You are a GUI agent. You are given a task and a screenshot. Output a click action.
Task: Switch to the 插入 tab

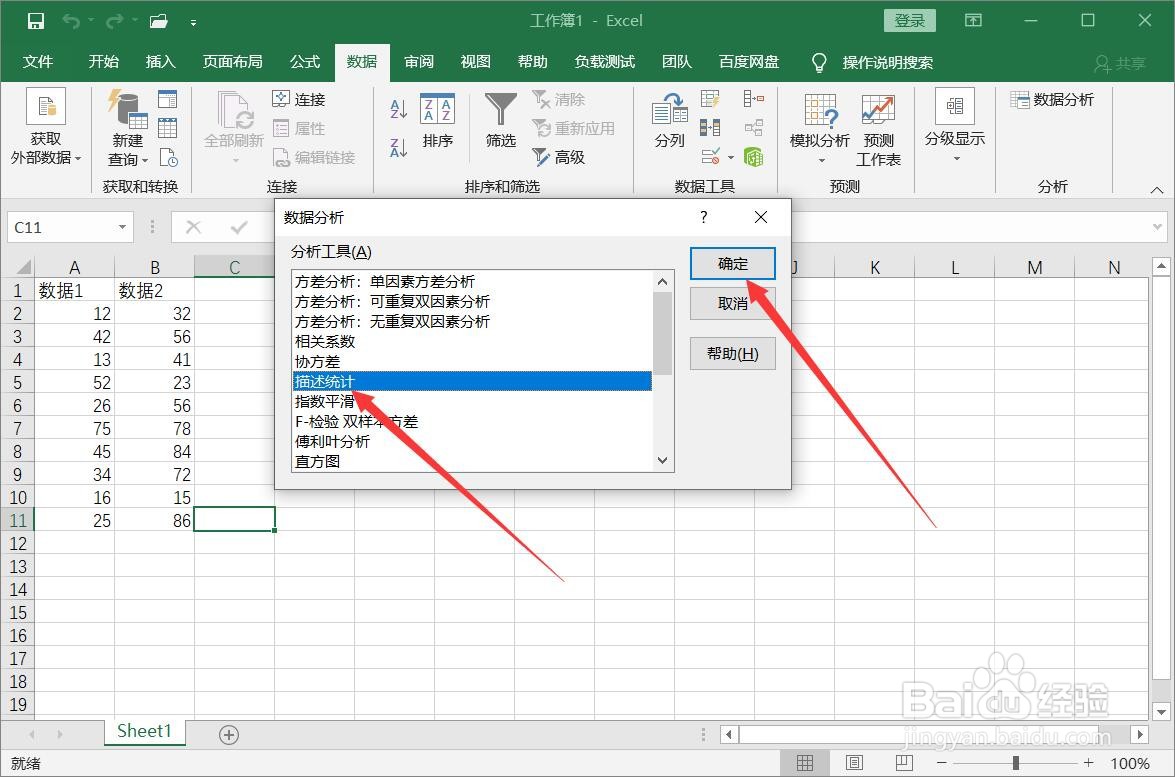point(160,61)
